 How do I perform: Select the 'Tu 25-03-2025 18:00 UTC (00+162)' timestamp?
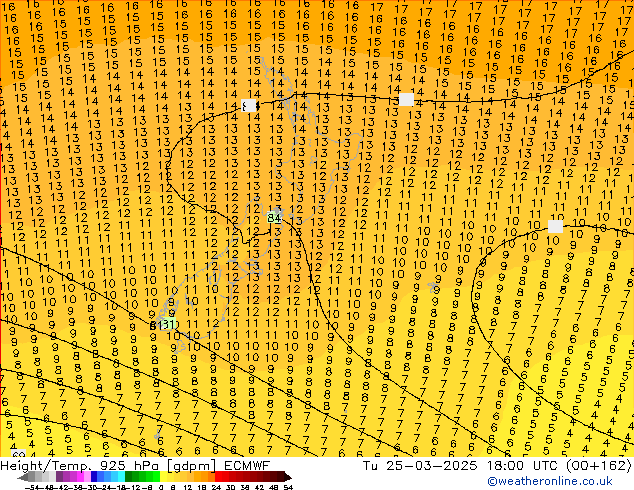(497, 465)
